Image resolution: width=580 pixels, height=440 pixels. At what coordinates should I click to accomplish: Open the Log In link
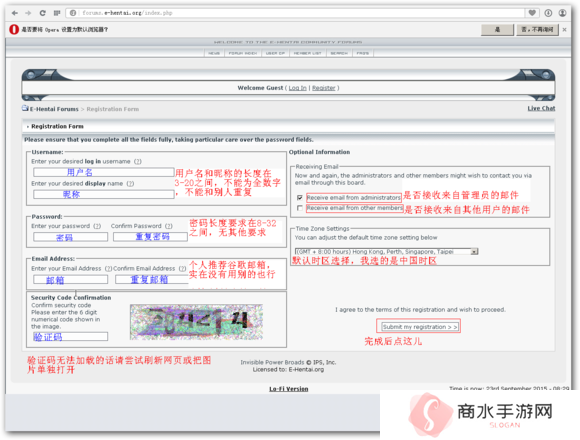click(297, 88)
